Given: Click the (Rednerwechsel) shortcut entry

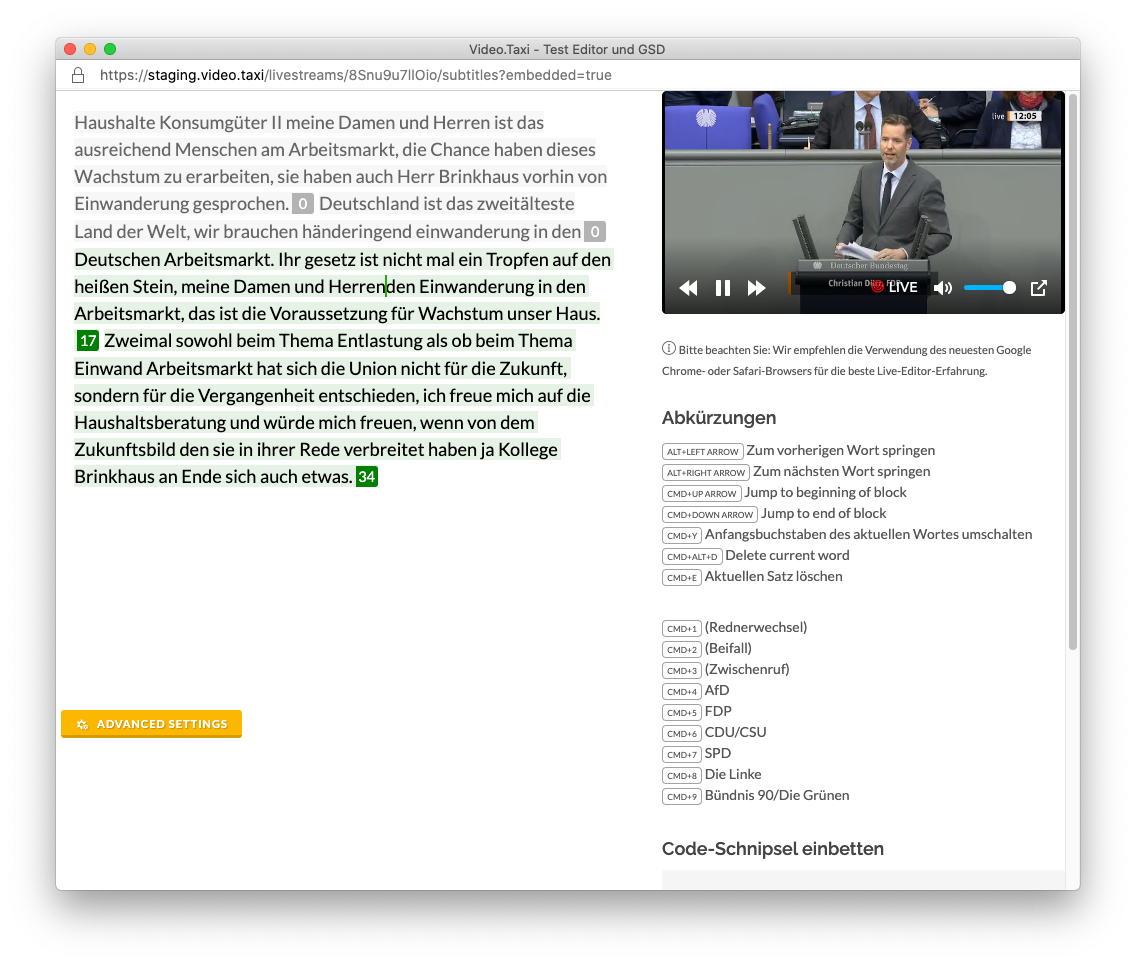Looking at the screenshot, I should 756,627.
